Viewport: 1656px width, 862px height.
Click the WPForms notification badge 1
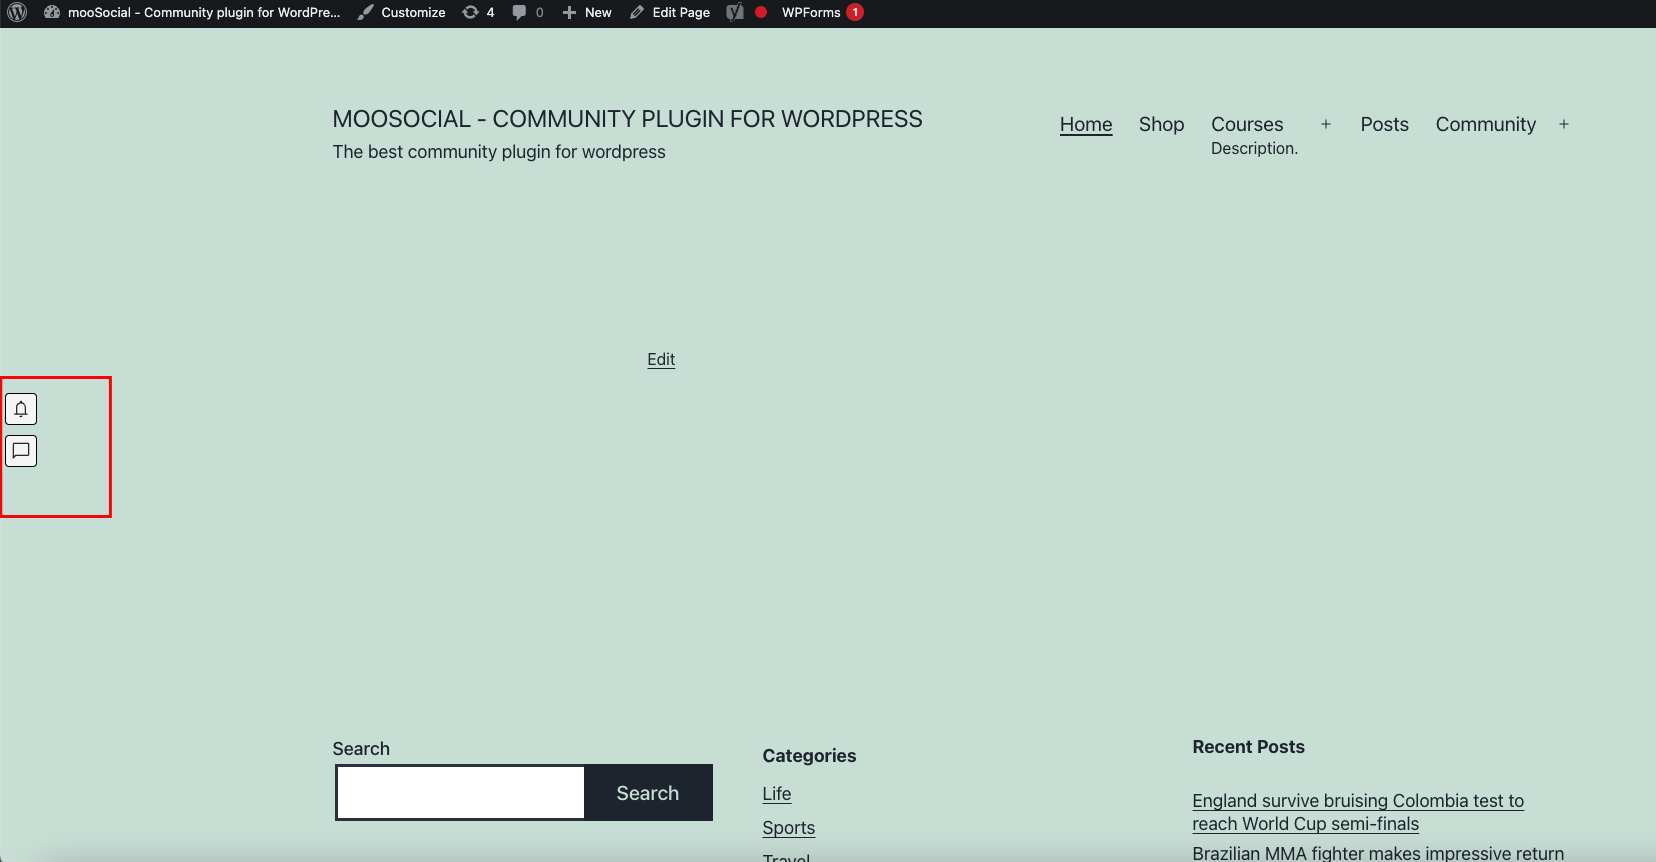pos(855,12)
